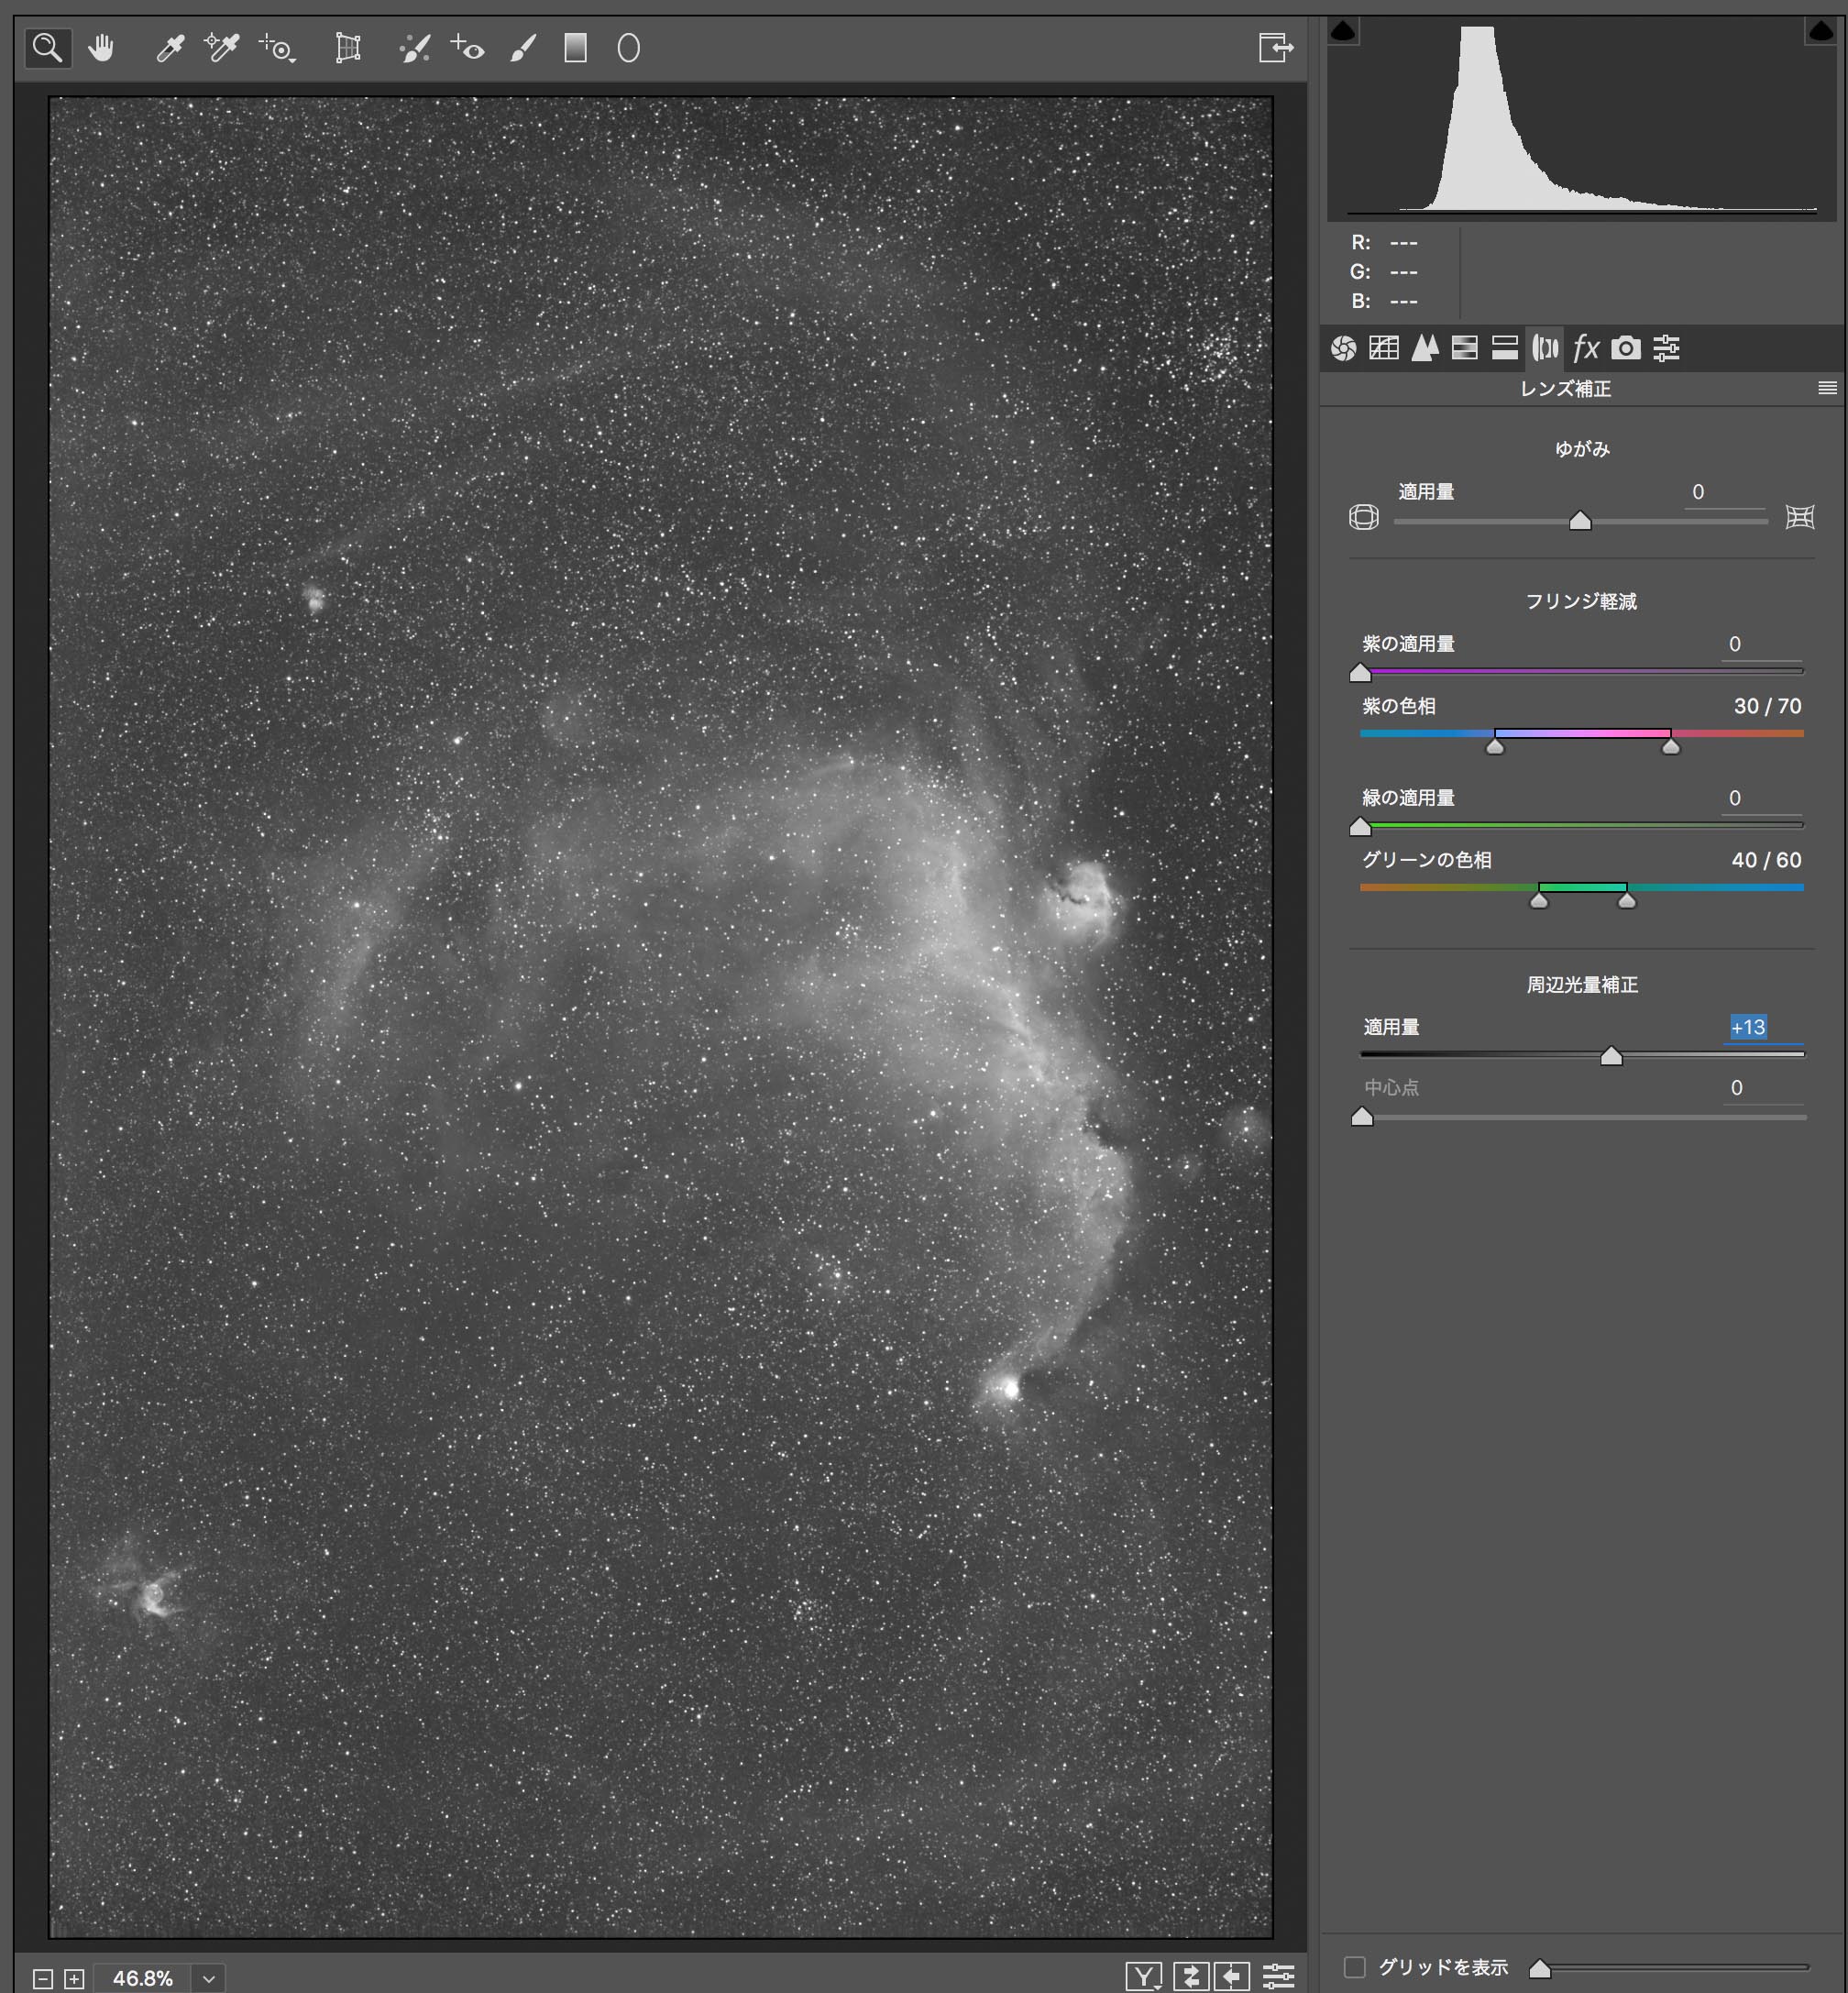Open the Tone Curve panel tab
1848x1993 pixels.
(x=1384, y=348)
